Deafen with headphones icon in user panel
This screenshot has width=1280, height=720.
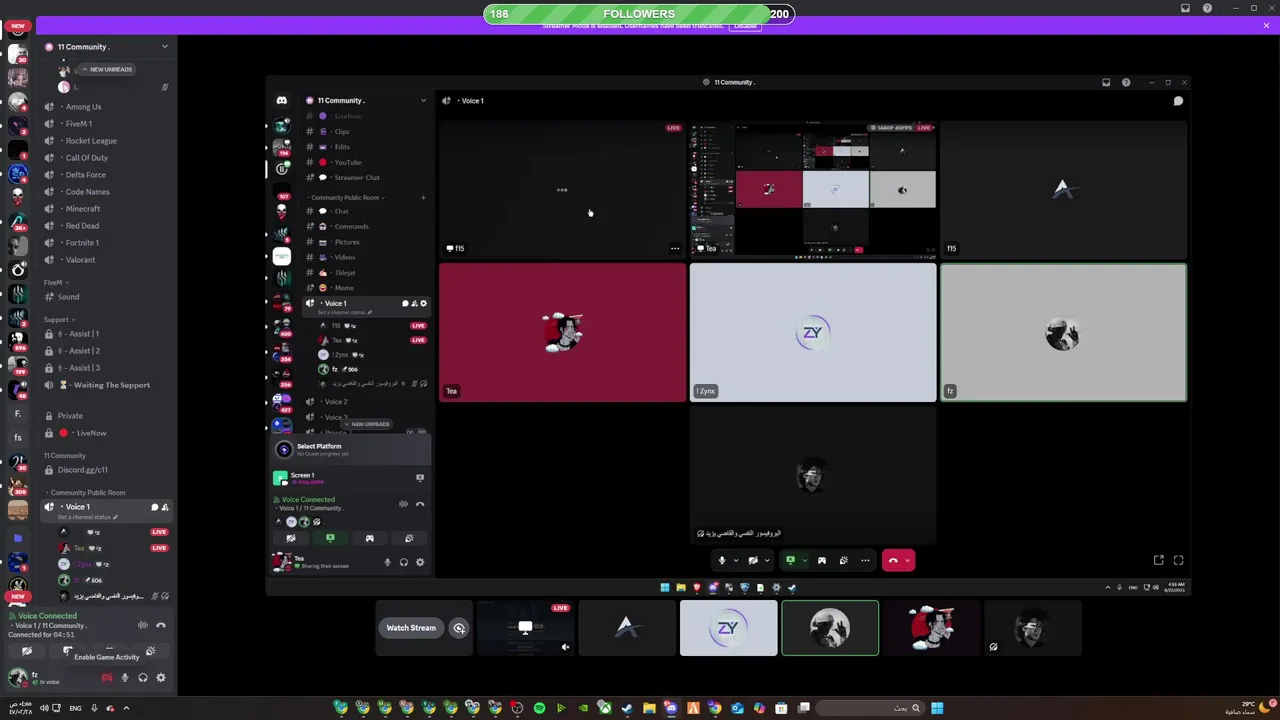coord(143,678)
